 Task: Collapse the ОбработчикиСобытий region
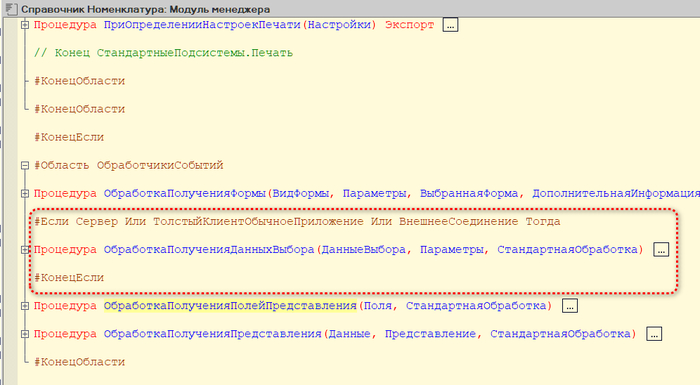tap(25, 166)
